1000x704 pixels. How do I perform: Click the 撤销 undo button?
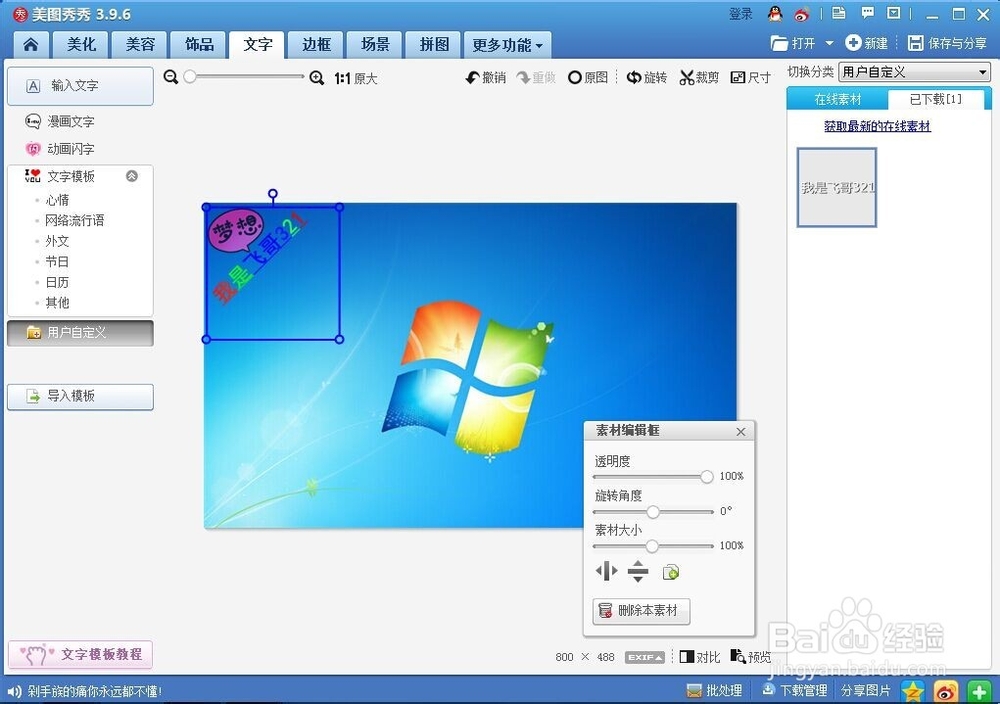(485, 77)
